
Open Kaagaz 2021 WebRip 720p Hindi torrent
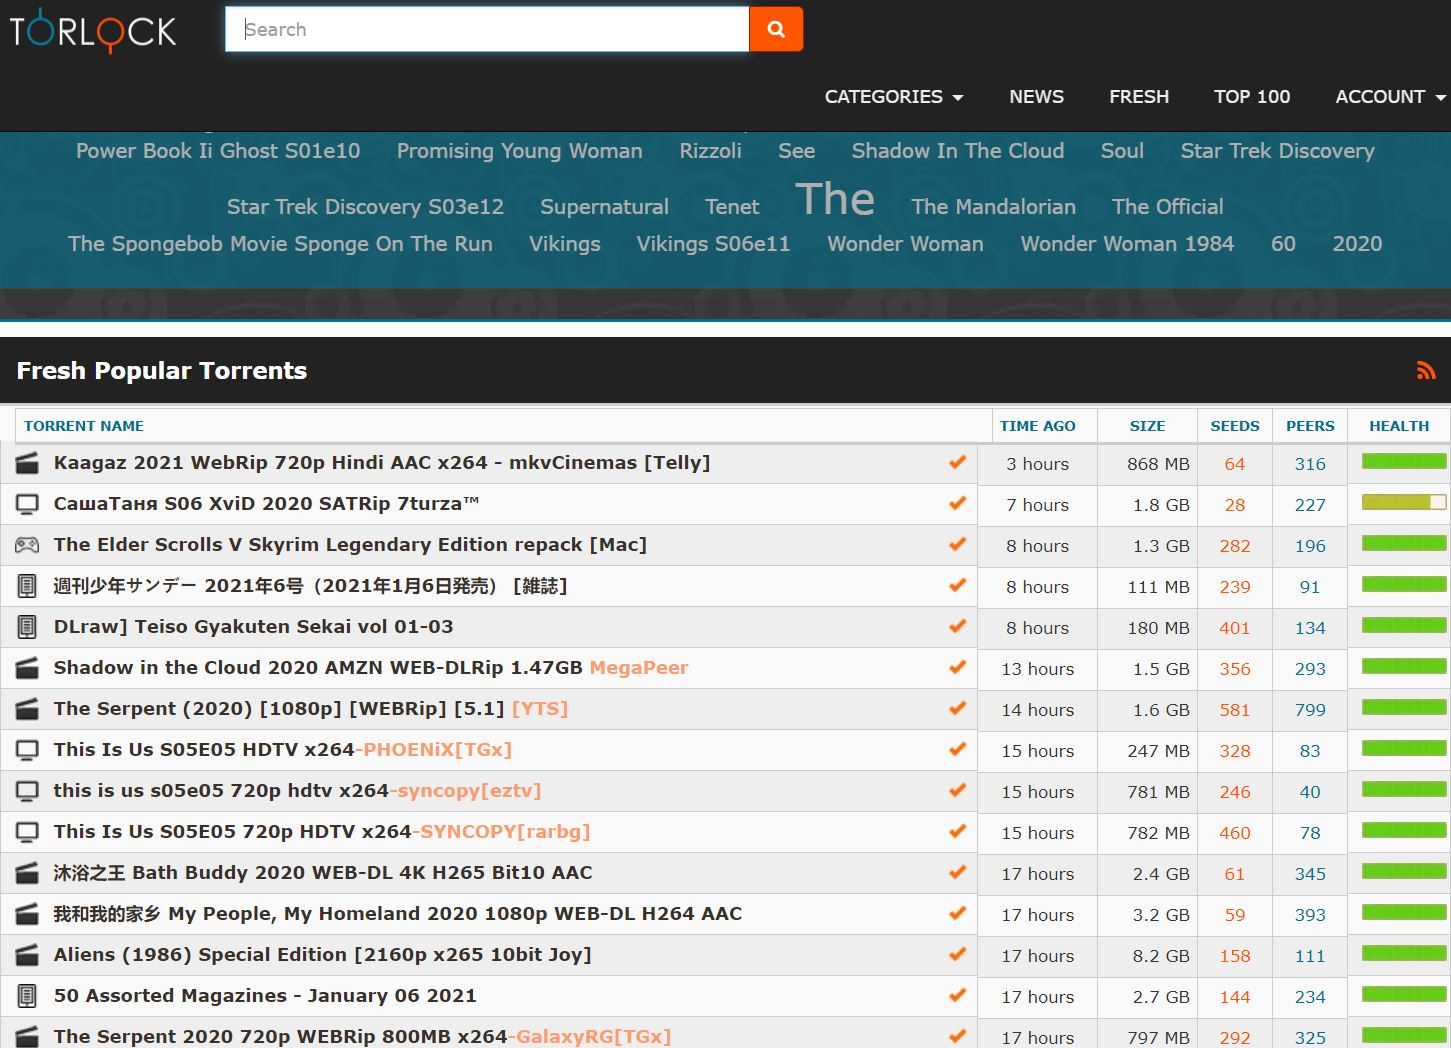pyautogui.click(x=382, y=463)
